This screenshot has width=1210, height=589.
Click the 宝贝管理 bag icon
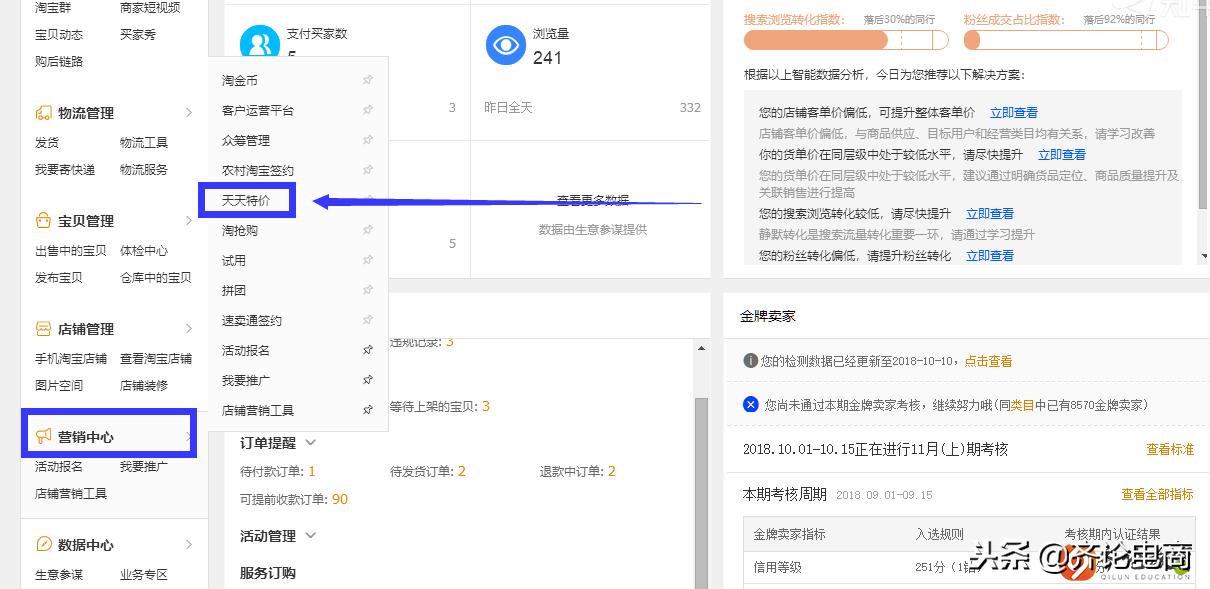[x=43, y=221]
